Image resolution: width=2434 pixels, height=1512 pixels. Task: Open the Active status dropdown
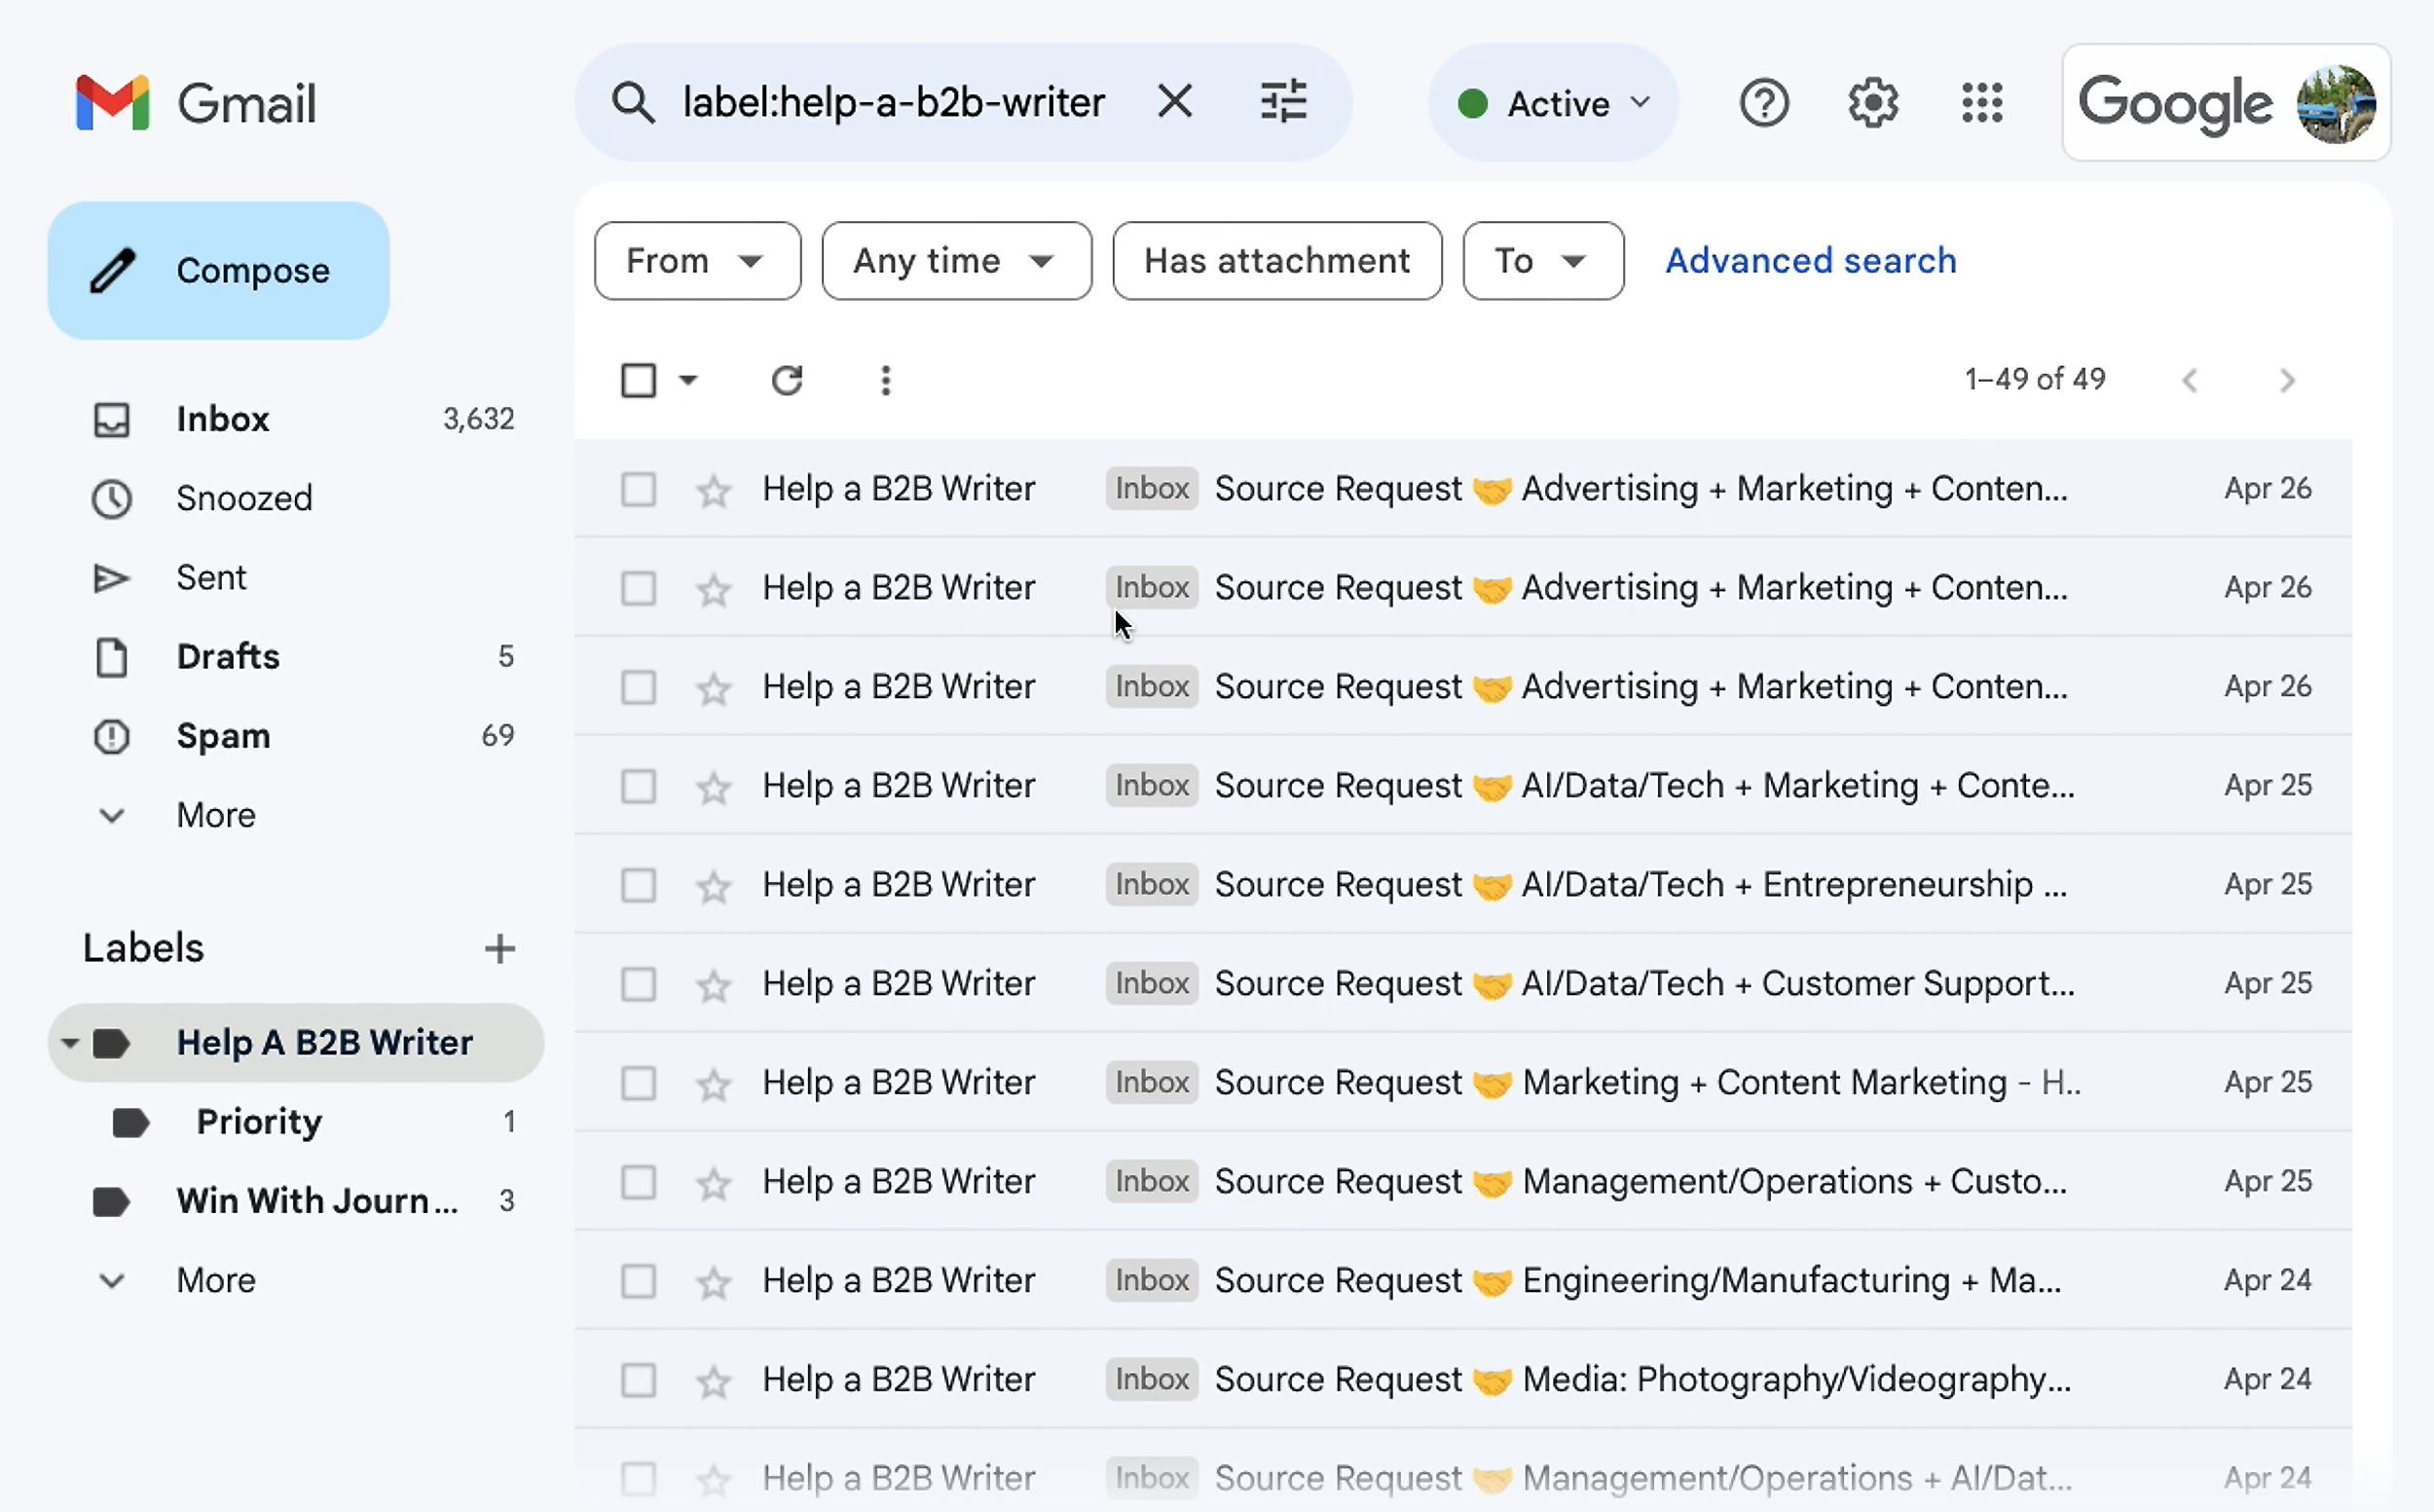(x=1552, y=103)
